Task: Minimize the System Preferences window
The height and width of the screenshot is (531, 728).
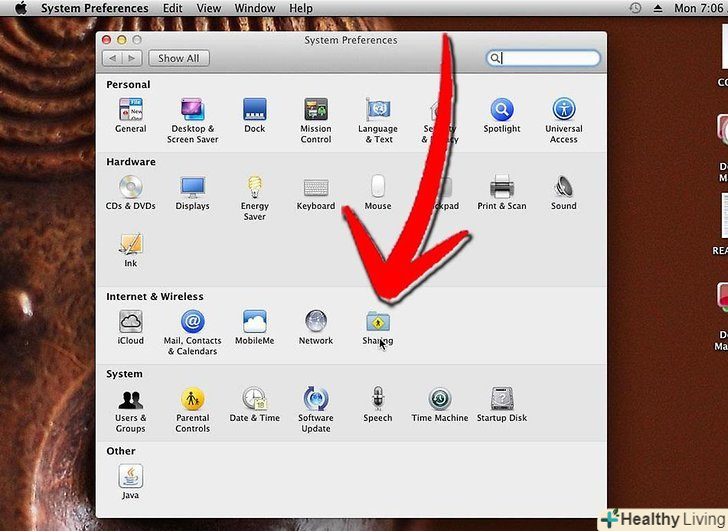Action: (122, 40)
